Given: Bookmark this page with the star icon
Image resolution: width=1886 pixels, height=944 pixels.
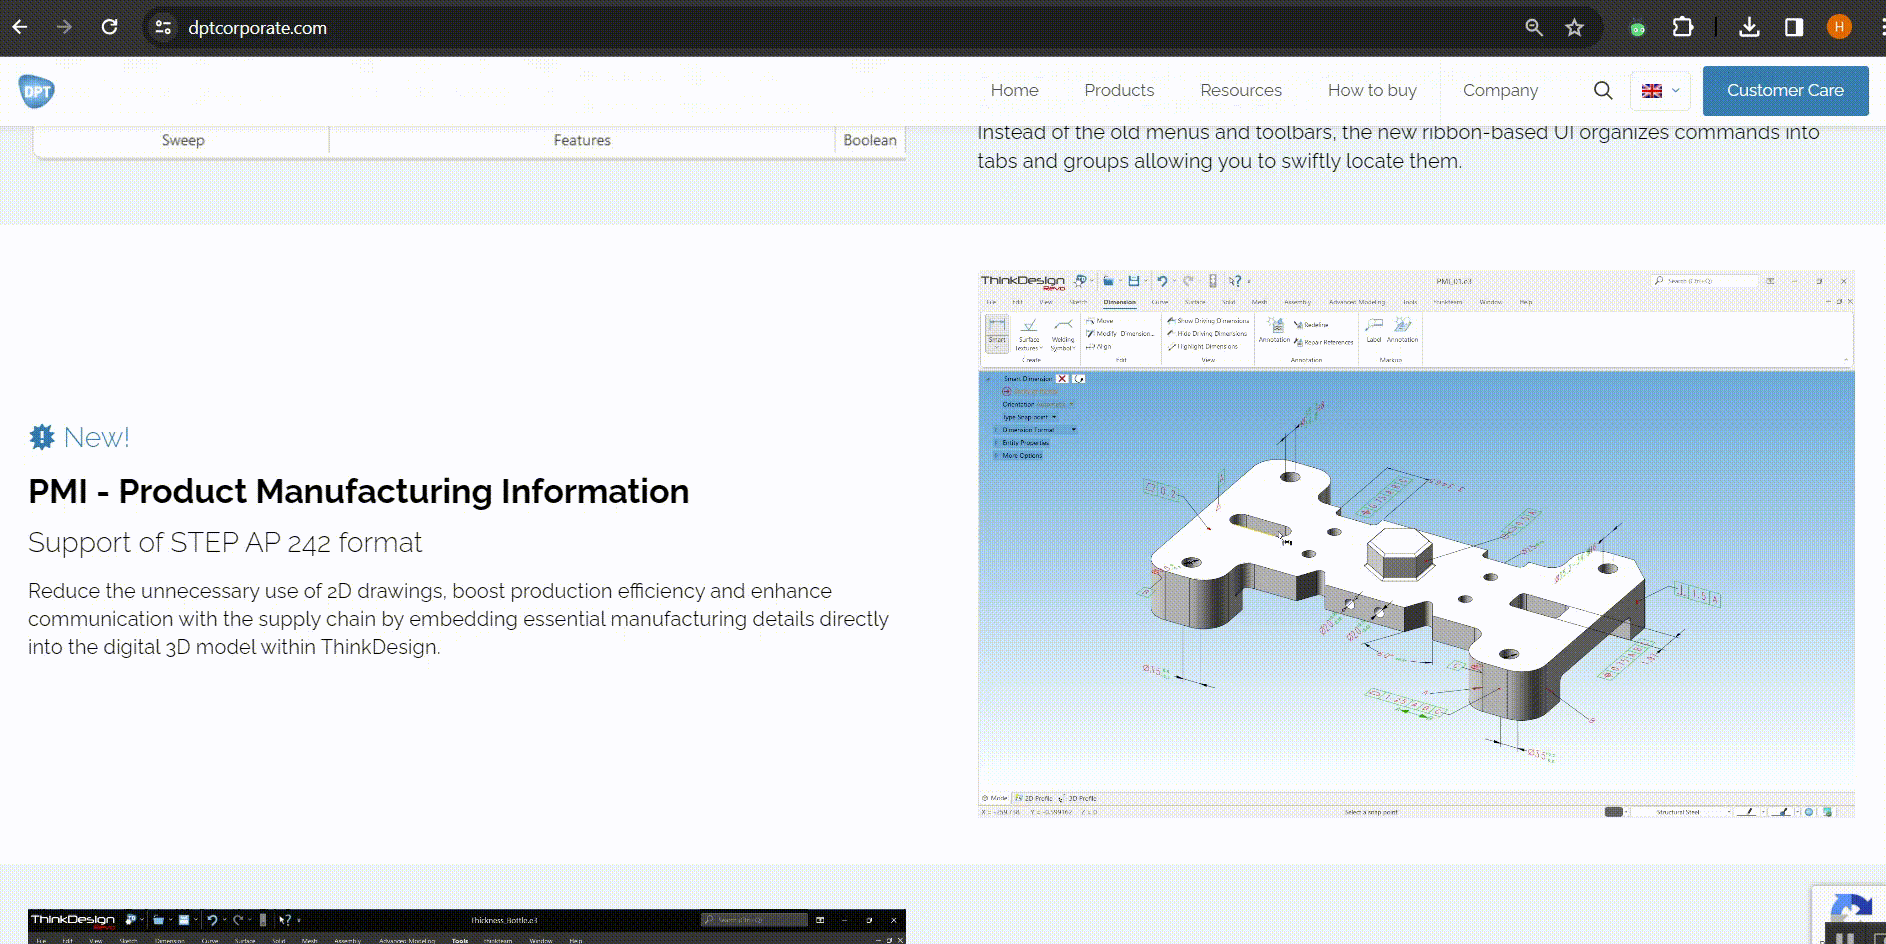Looking at the screenshot, I should [x=1575, y=28].
